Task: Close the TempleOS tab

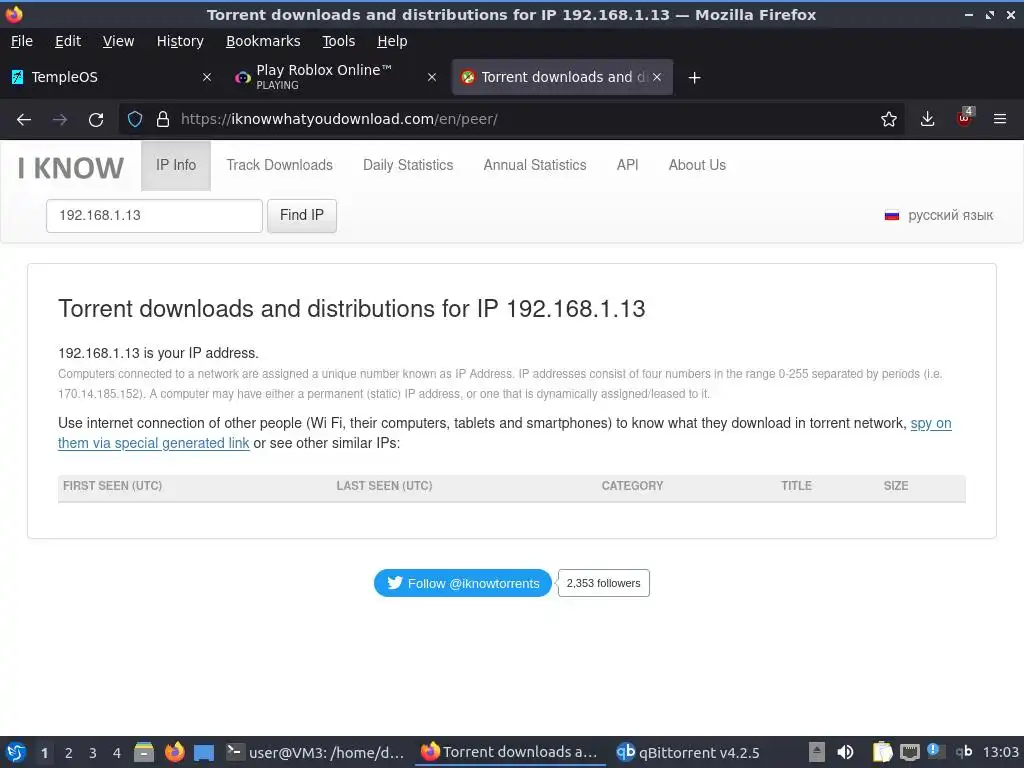Action: coord(207,77)
